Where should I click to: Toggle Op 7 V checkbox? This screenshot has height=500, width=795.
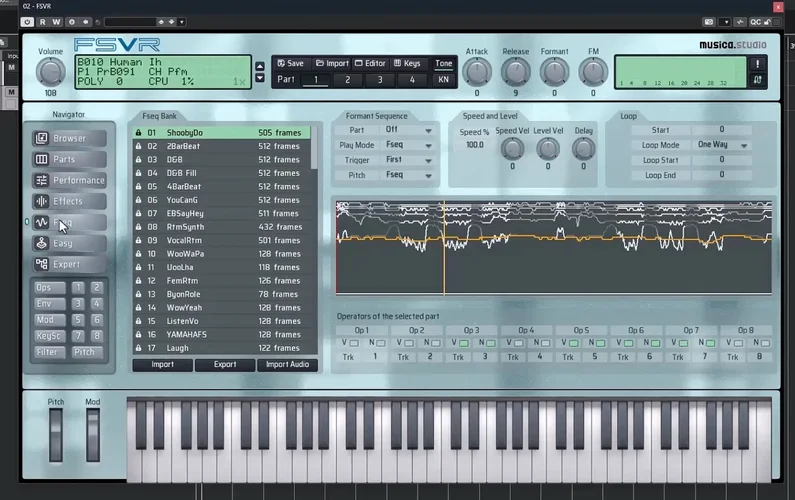683,343
